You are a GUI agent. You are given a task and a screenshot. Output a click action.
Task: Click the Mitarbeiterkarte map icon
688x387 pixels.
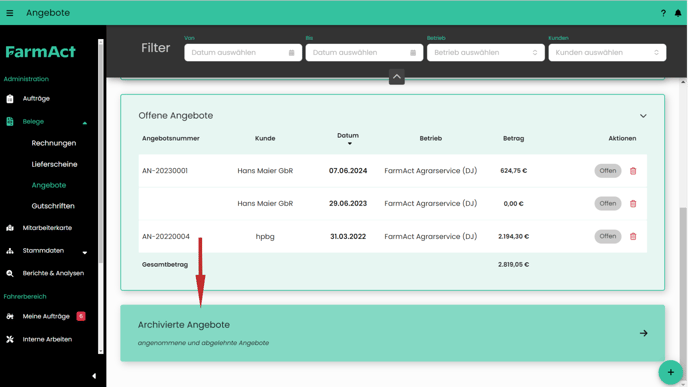point(10,228)
